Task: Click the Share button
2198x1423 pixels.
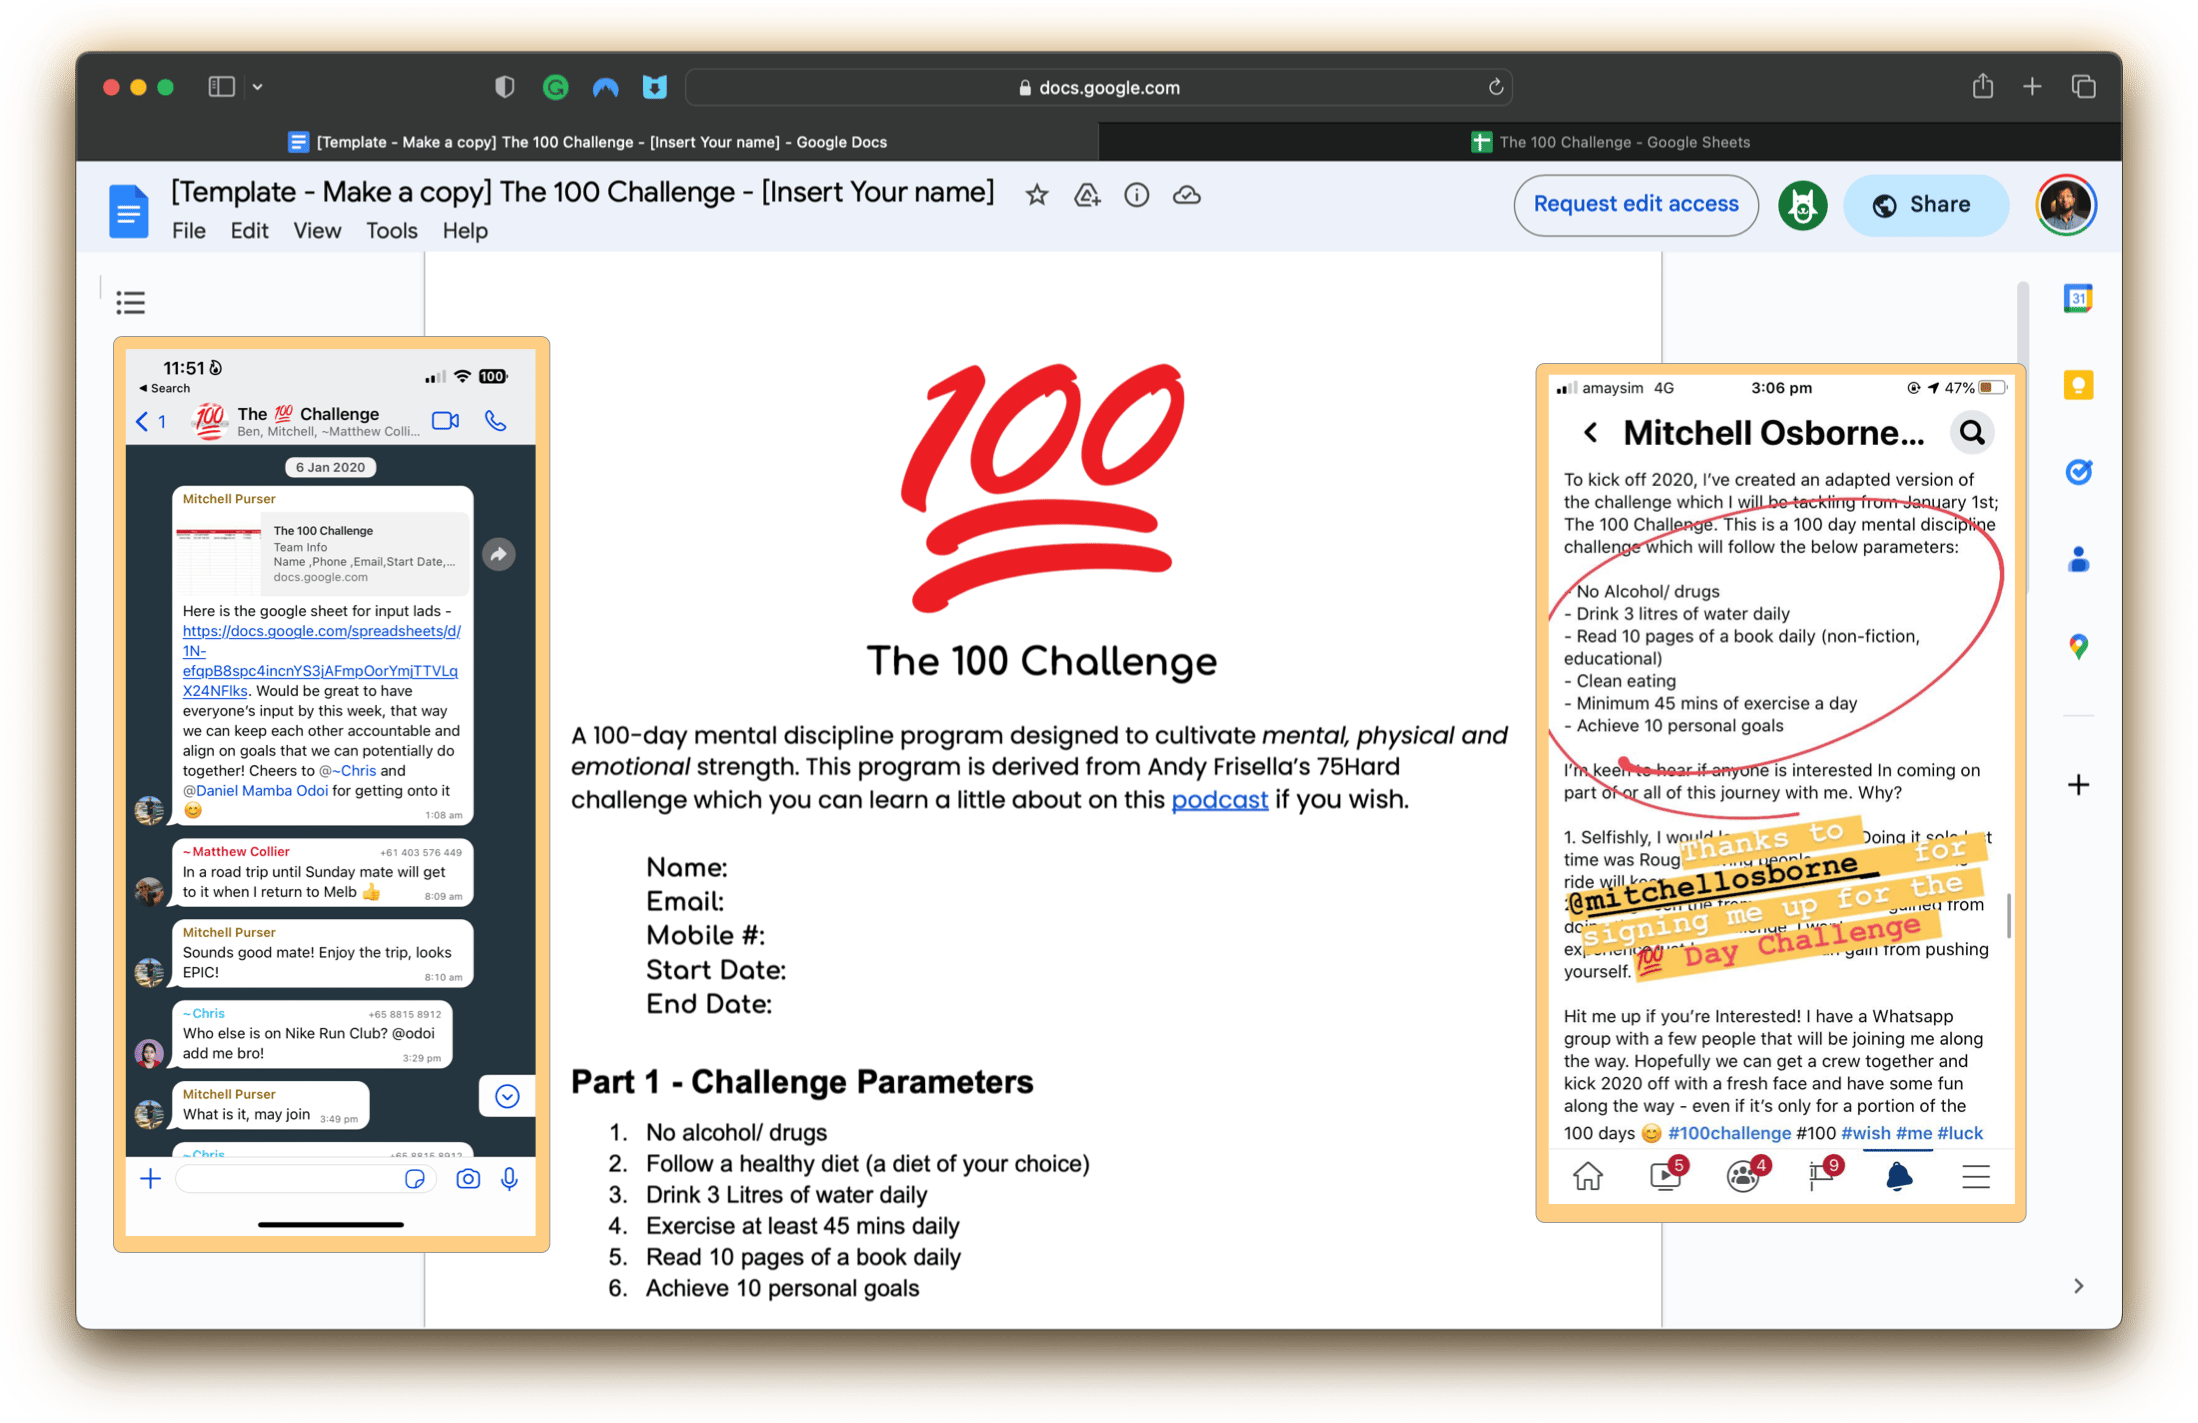Action: (x=1924, y=205)
